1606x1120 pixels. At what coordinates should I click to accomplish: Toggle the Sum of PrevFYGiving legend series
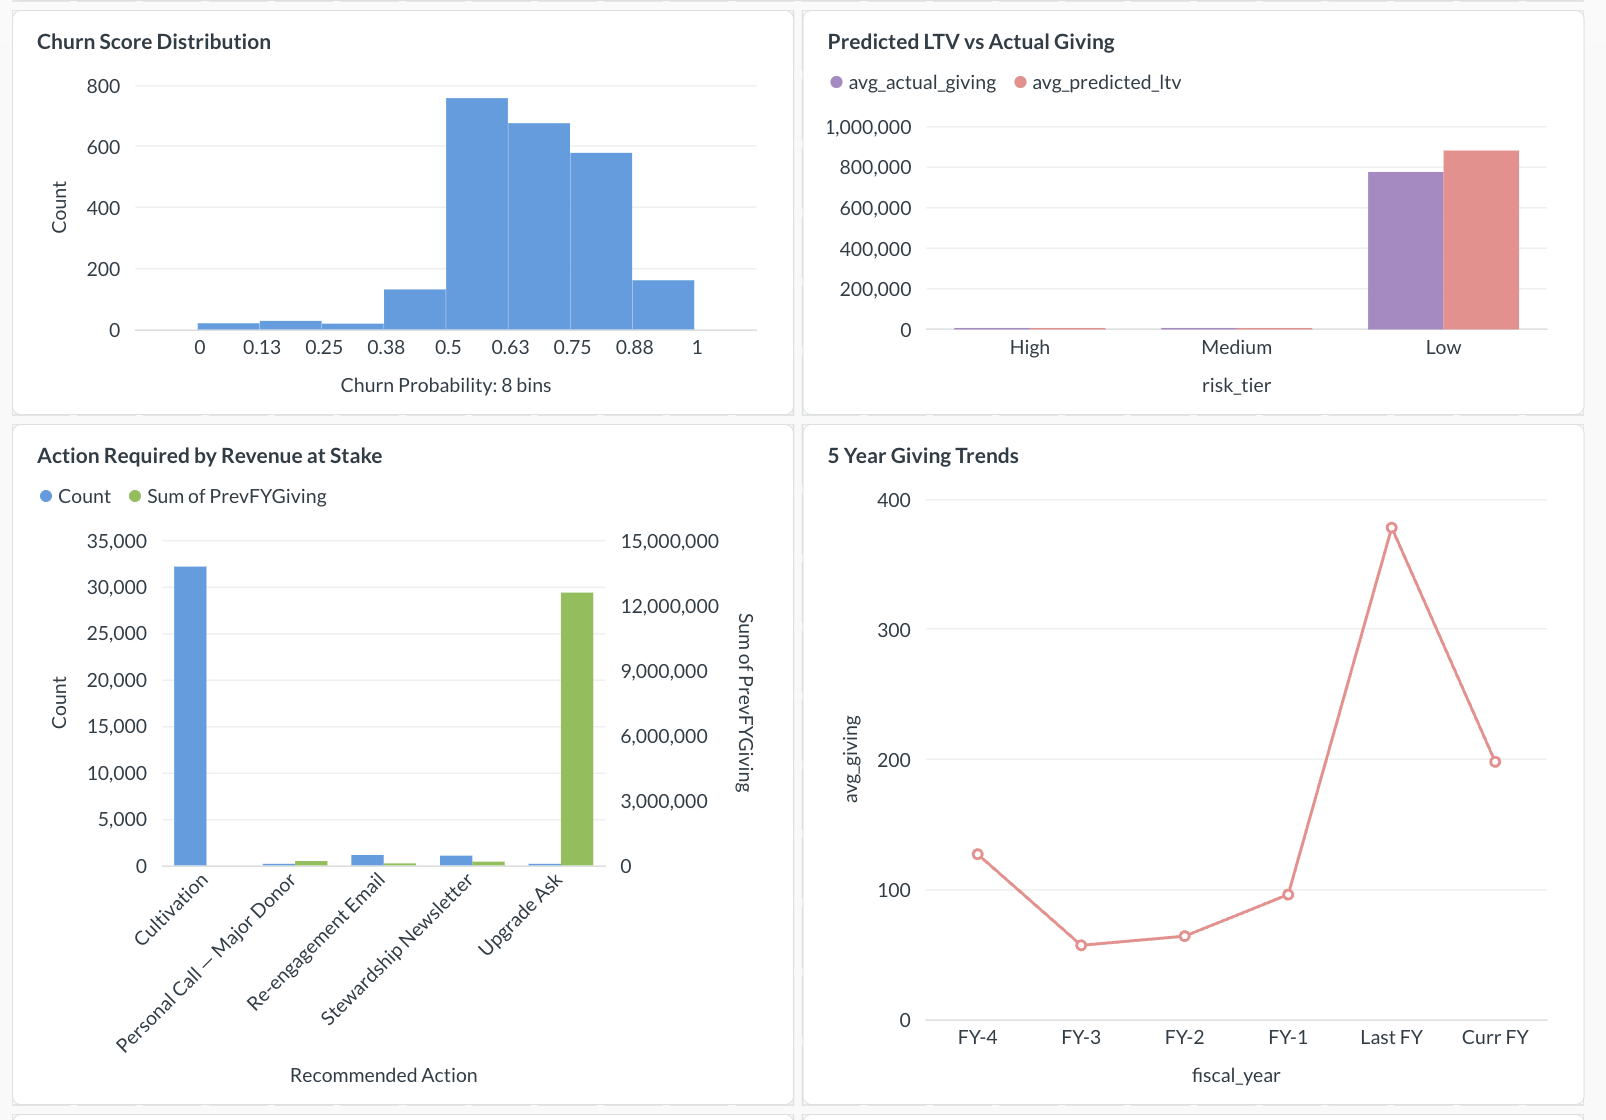click(x=228, y=497)
